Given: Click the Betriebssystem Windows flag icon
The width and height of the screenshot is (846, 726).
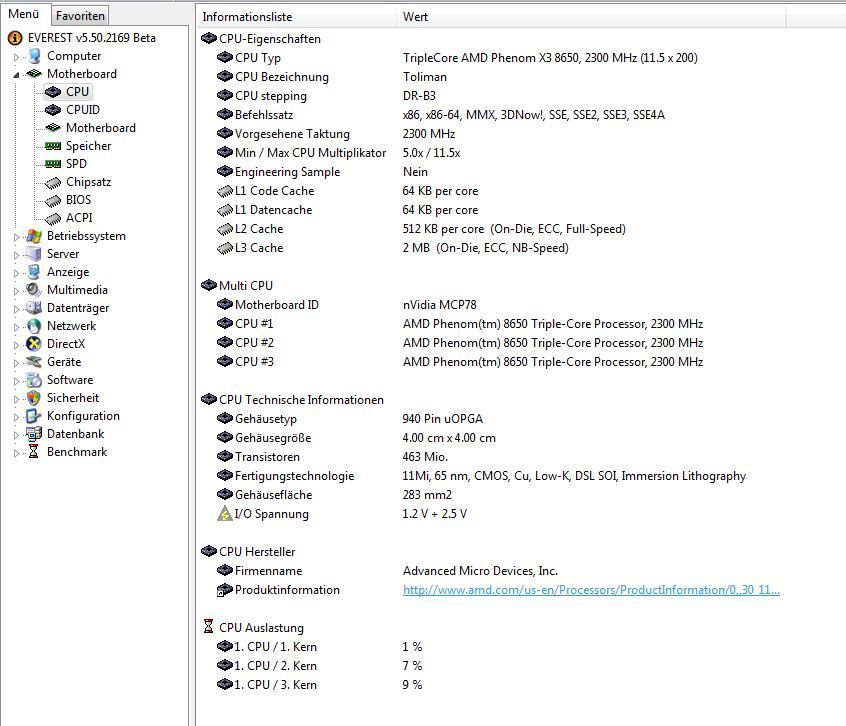Looking at the screenshot, I should (x=34, y=236).
